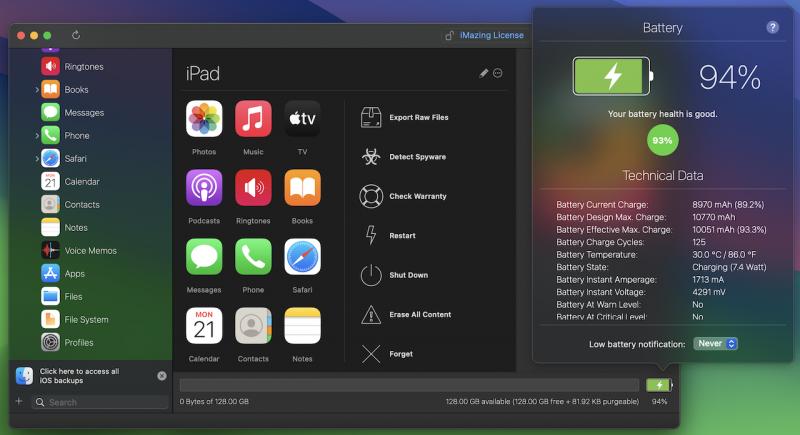The image size is (800, 435).
Task: Click the '0 Bytes of 128.00 GB' text
Action: [x=214, y=401]
